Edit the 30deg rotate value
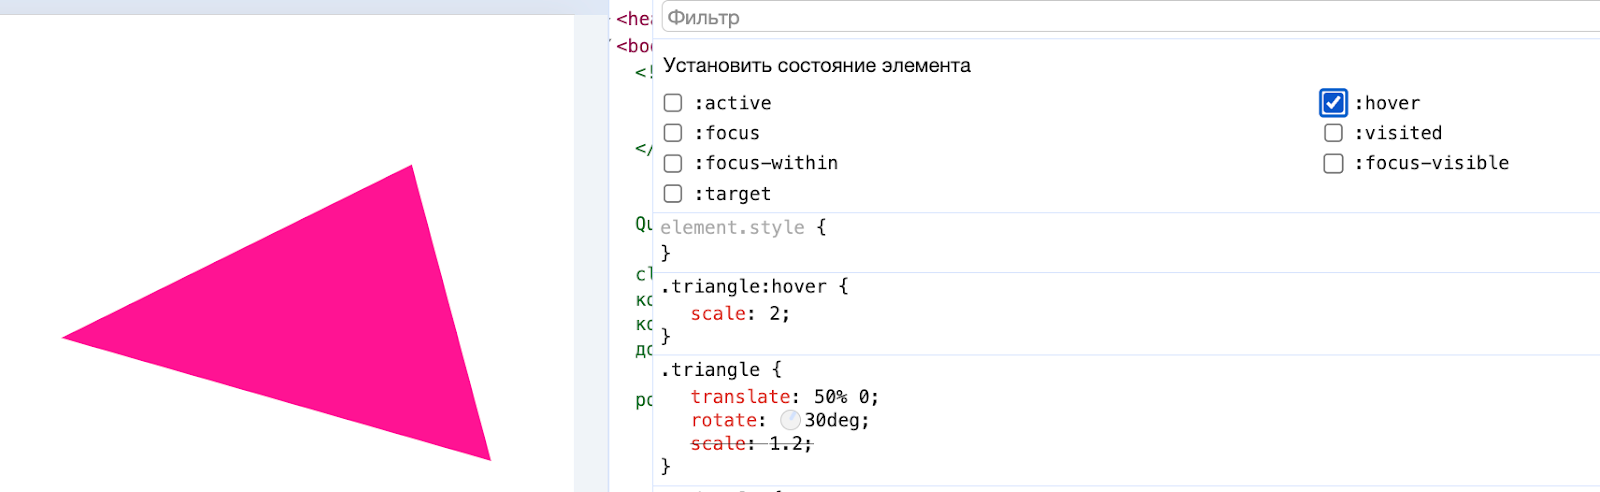Viewport: 1600px width, 492px height. coord(834,421)
